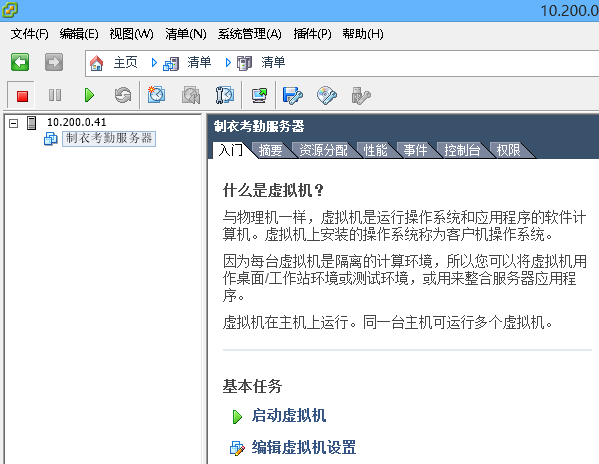The height and width of the screenshot is (464, 599).
Task: Click the 编辑虚拟机设置 link
Action: click(x=304, y=447)
